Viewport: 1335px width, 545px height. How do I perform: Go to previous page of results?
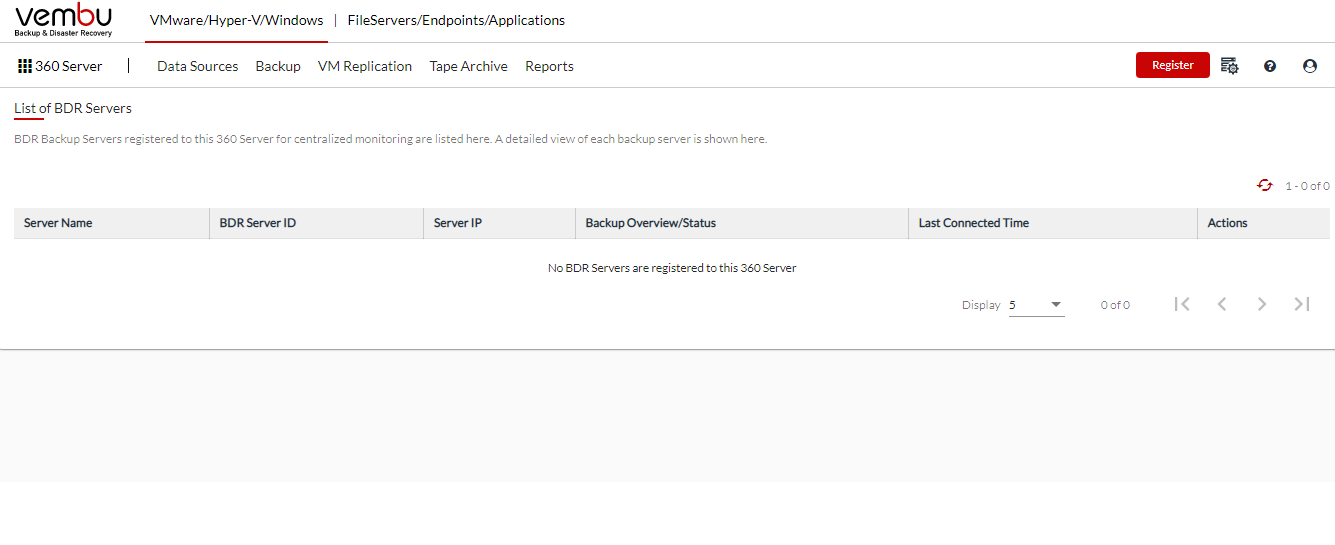[x=1222, y=304]
